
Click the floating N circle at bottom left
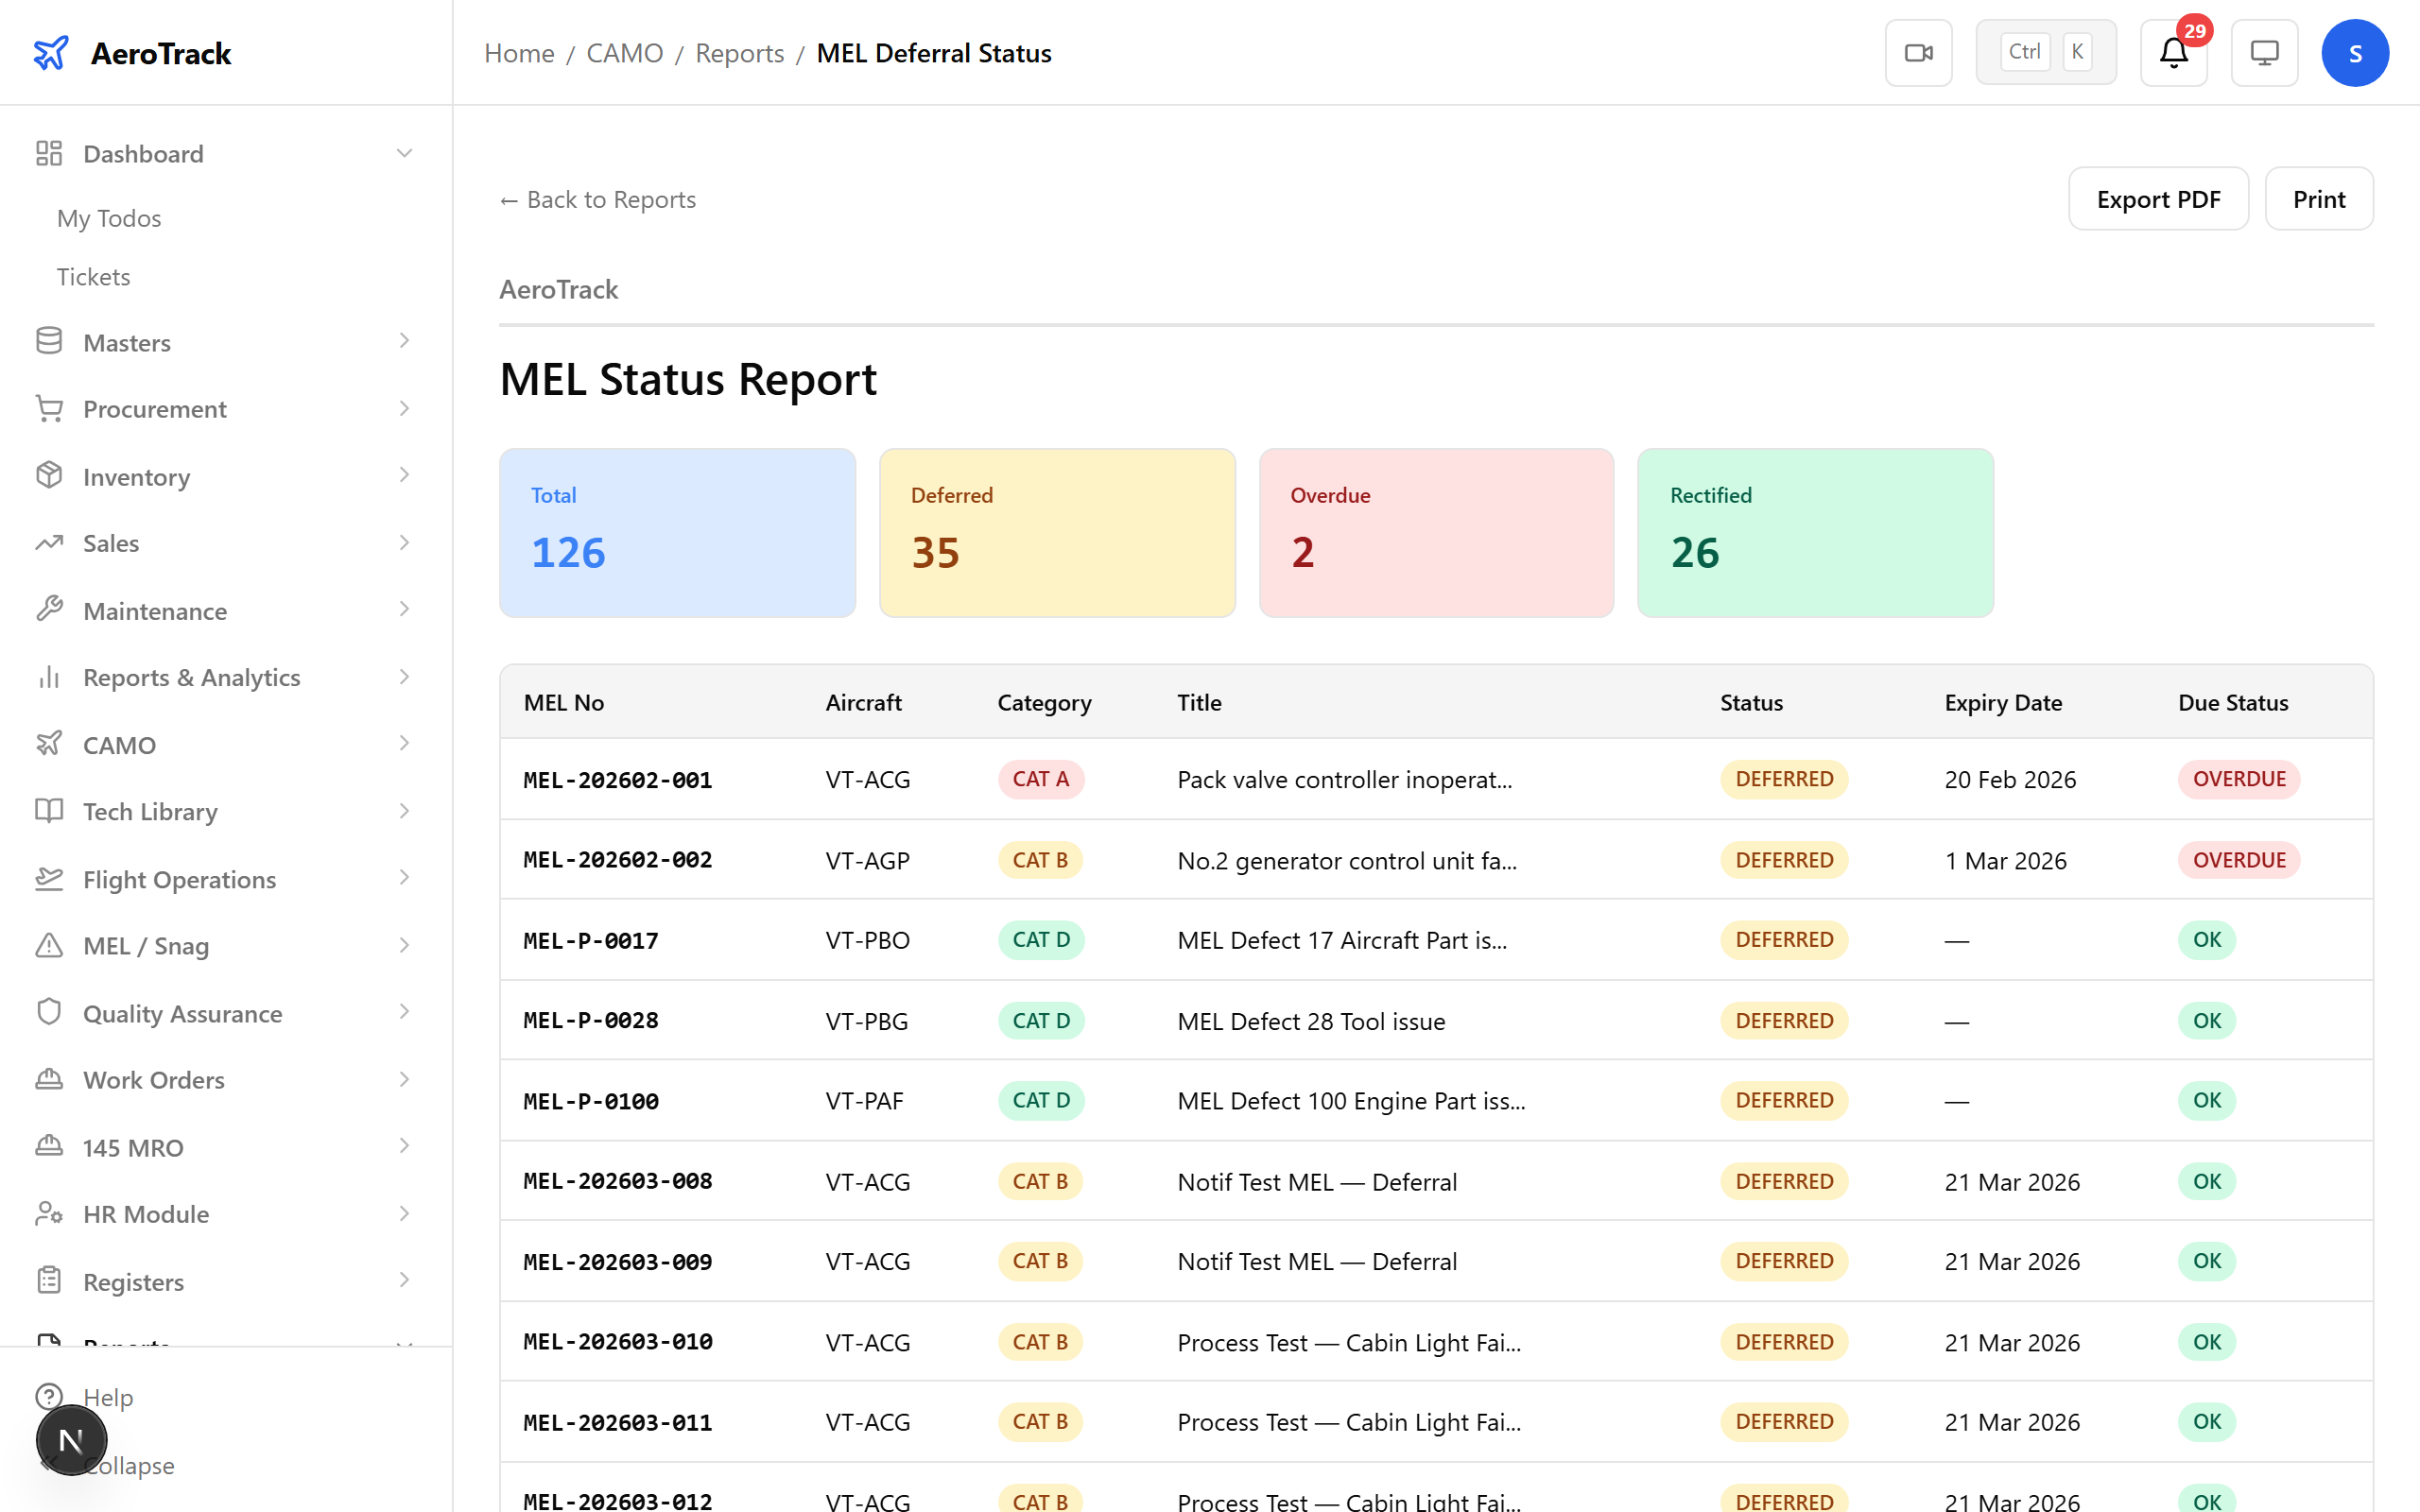pos(70,1439)
